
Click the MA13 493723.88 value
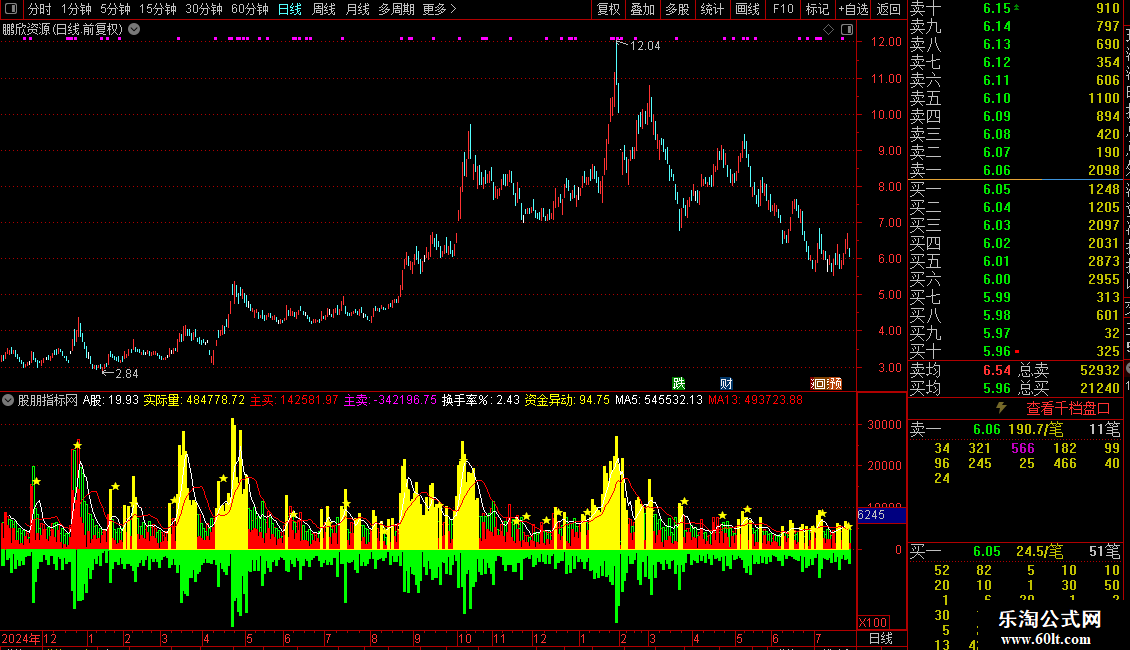coord(755,400)
